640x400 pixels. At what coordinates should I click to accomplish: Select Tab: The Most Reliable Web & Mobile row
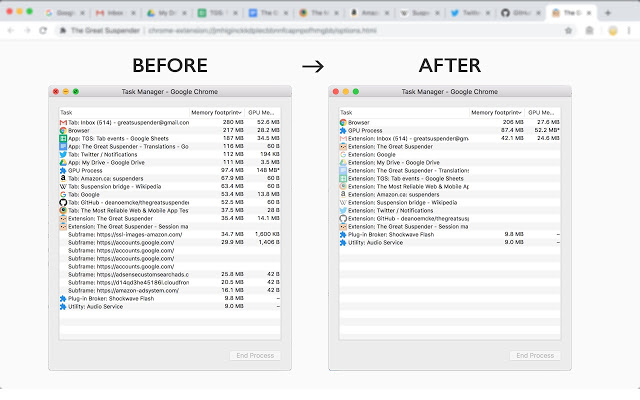click(x=170, y=211)
